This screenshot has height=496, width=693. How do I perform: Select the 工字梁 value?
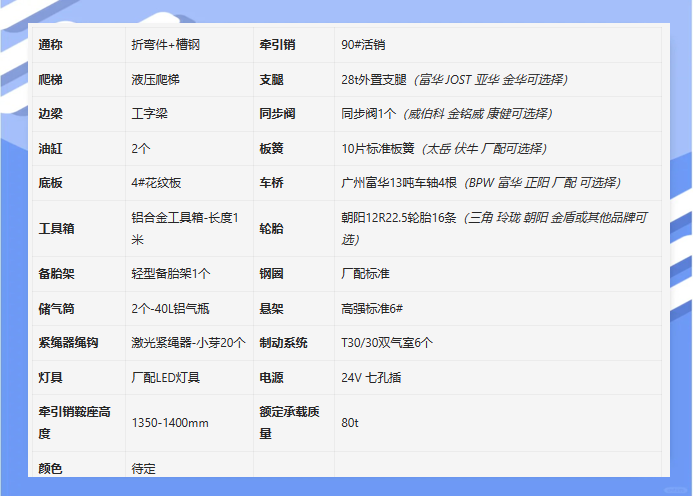149,114
